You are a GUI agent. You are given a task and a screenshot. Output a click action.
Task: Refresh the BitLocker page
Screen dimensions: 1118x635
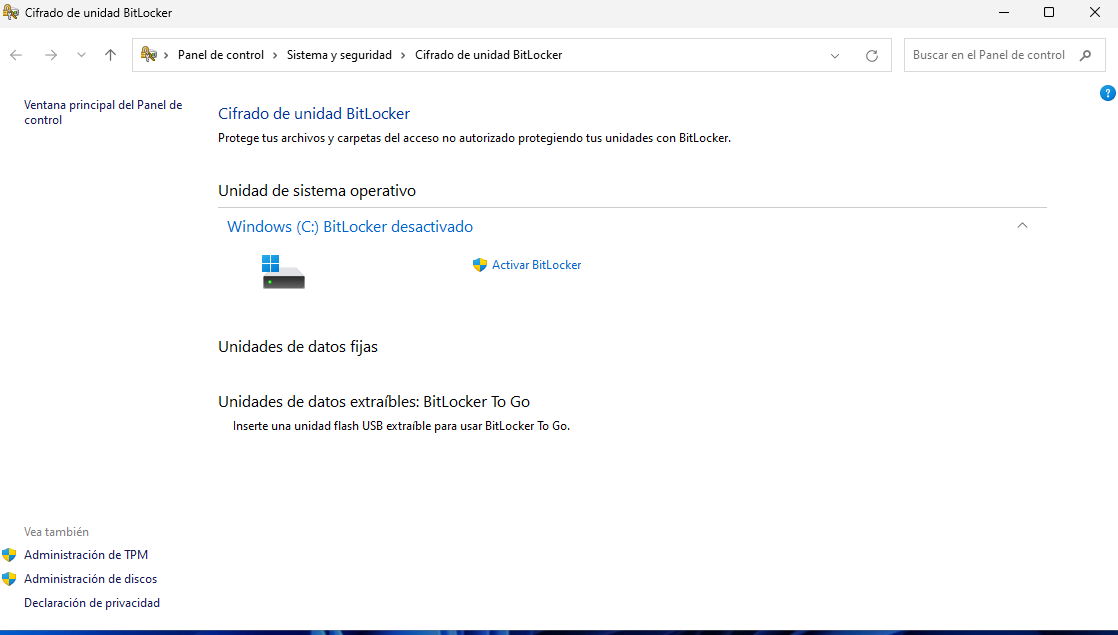(x=871, y=56)
